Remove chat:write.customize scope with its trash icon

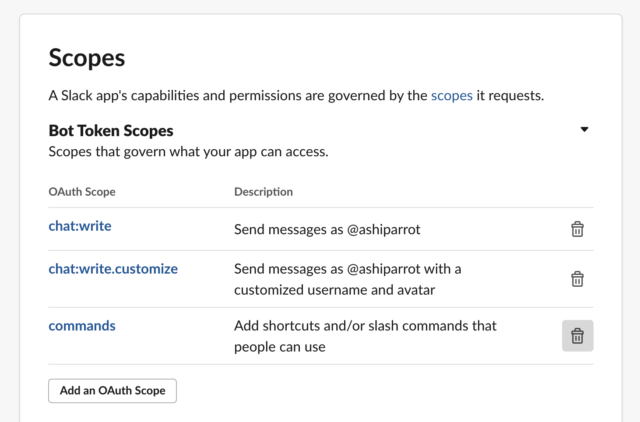[577, 279]
